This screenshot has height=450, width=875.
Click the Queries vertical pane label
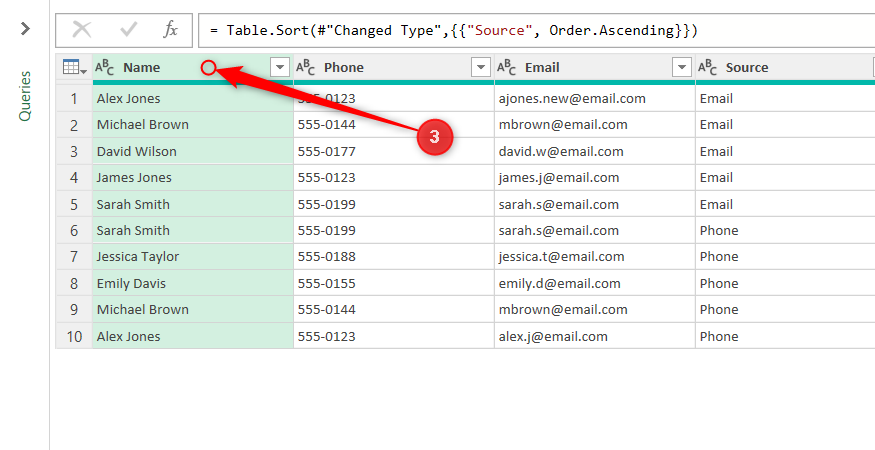click(x=25, y=96)
